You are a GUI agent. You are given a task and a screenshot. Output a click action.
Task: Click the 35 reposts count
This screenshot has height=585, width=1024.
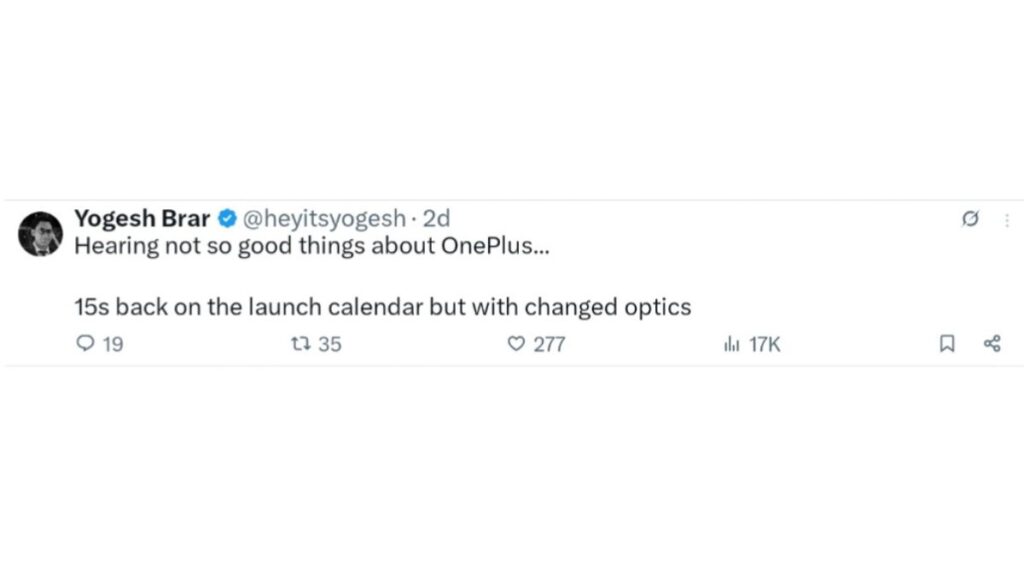tap(329, 344)
